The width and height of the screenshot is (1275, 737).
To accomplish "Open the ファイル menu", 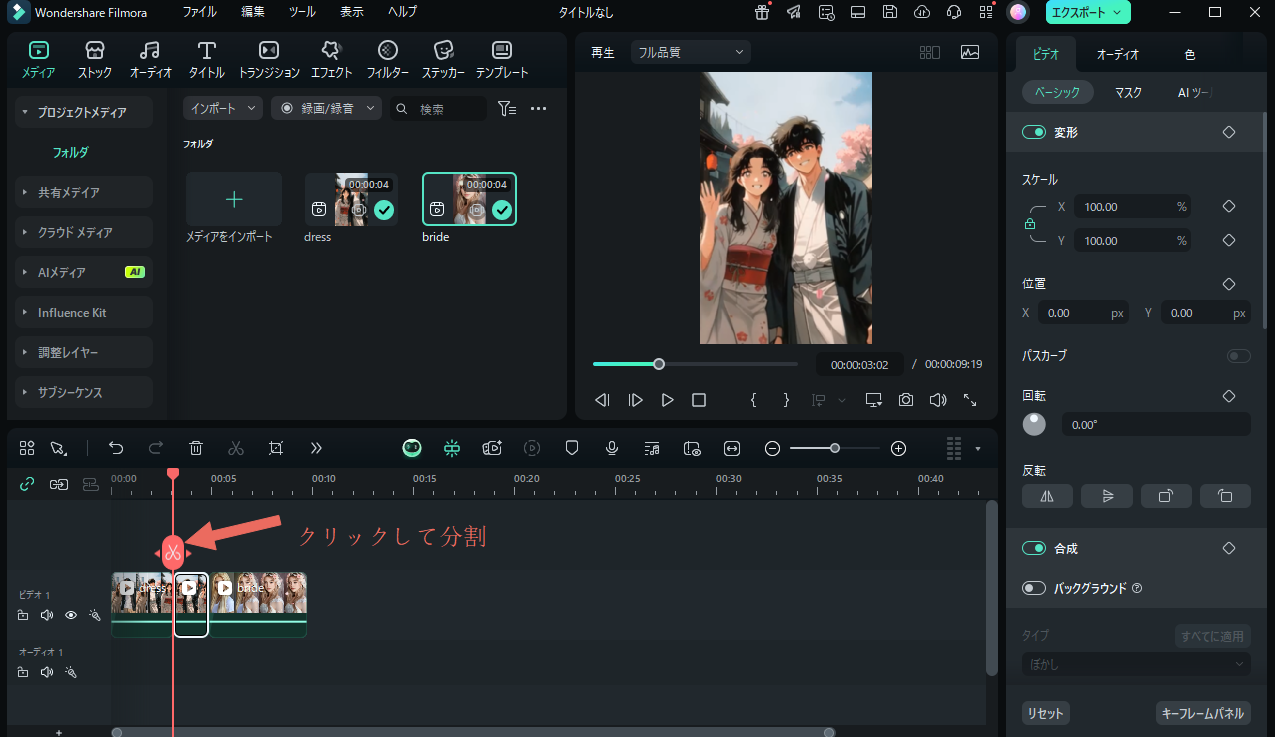I will [199, 12].
